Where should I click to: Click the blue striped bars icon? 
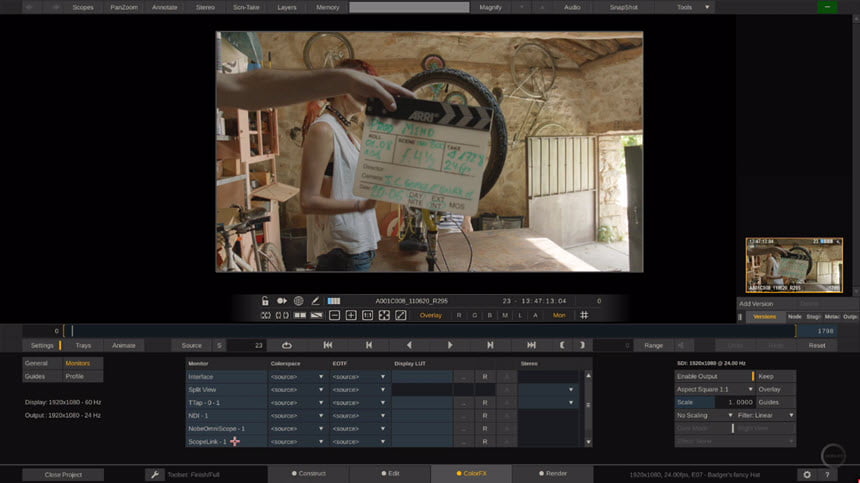point(333,301)
